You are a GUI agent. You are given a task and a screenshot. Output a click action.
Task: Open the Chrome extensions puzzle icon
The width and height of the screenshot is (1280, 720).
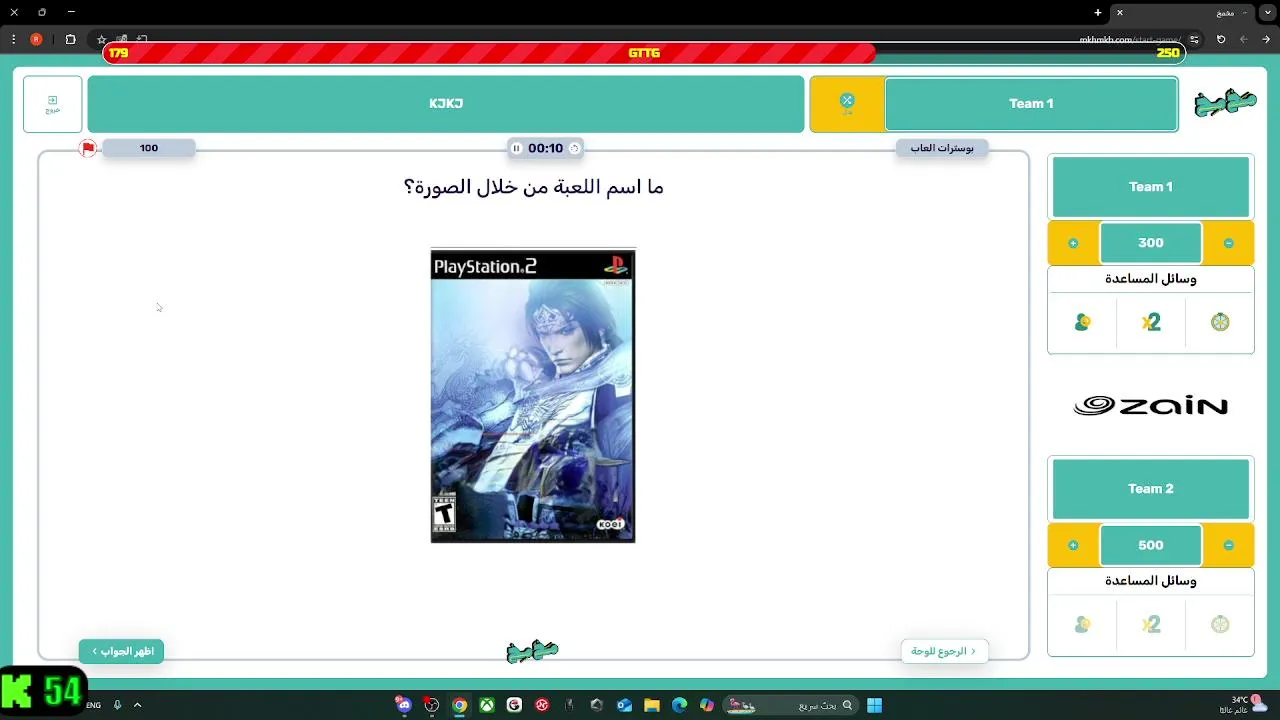coord(70,39)
